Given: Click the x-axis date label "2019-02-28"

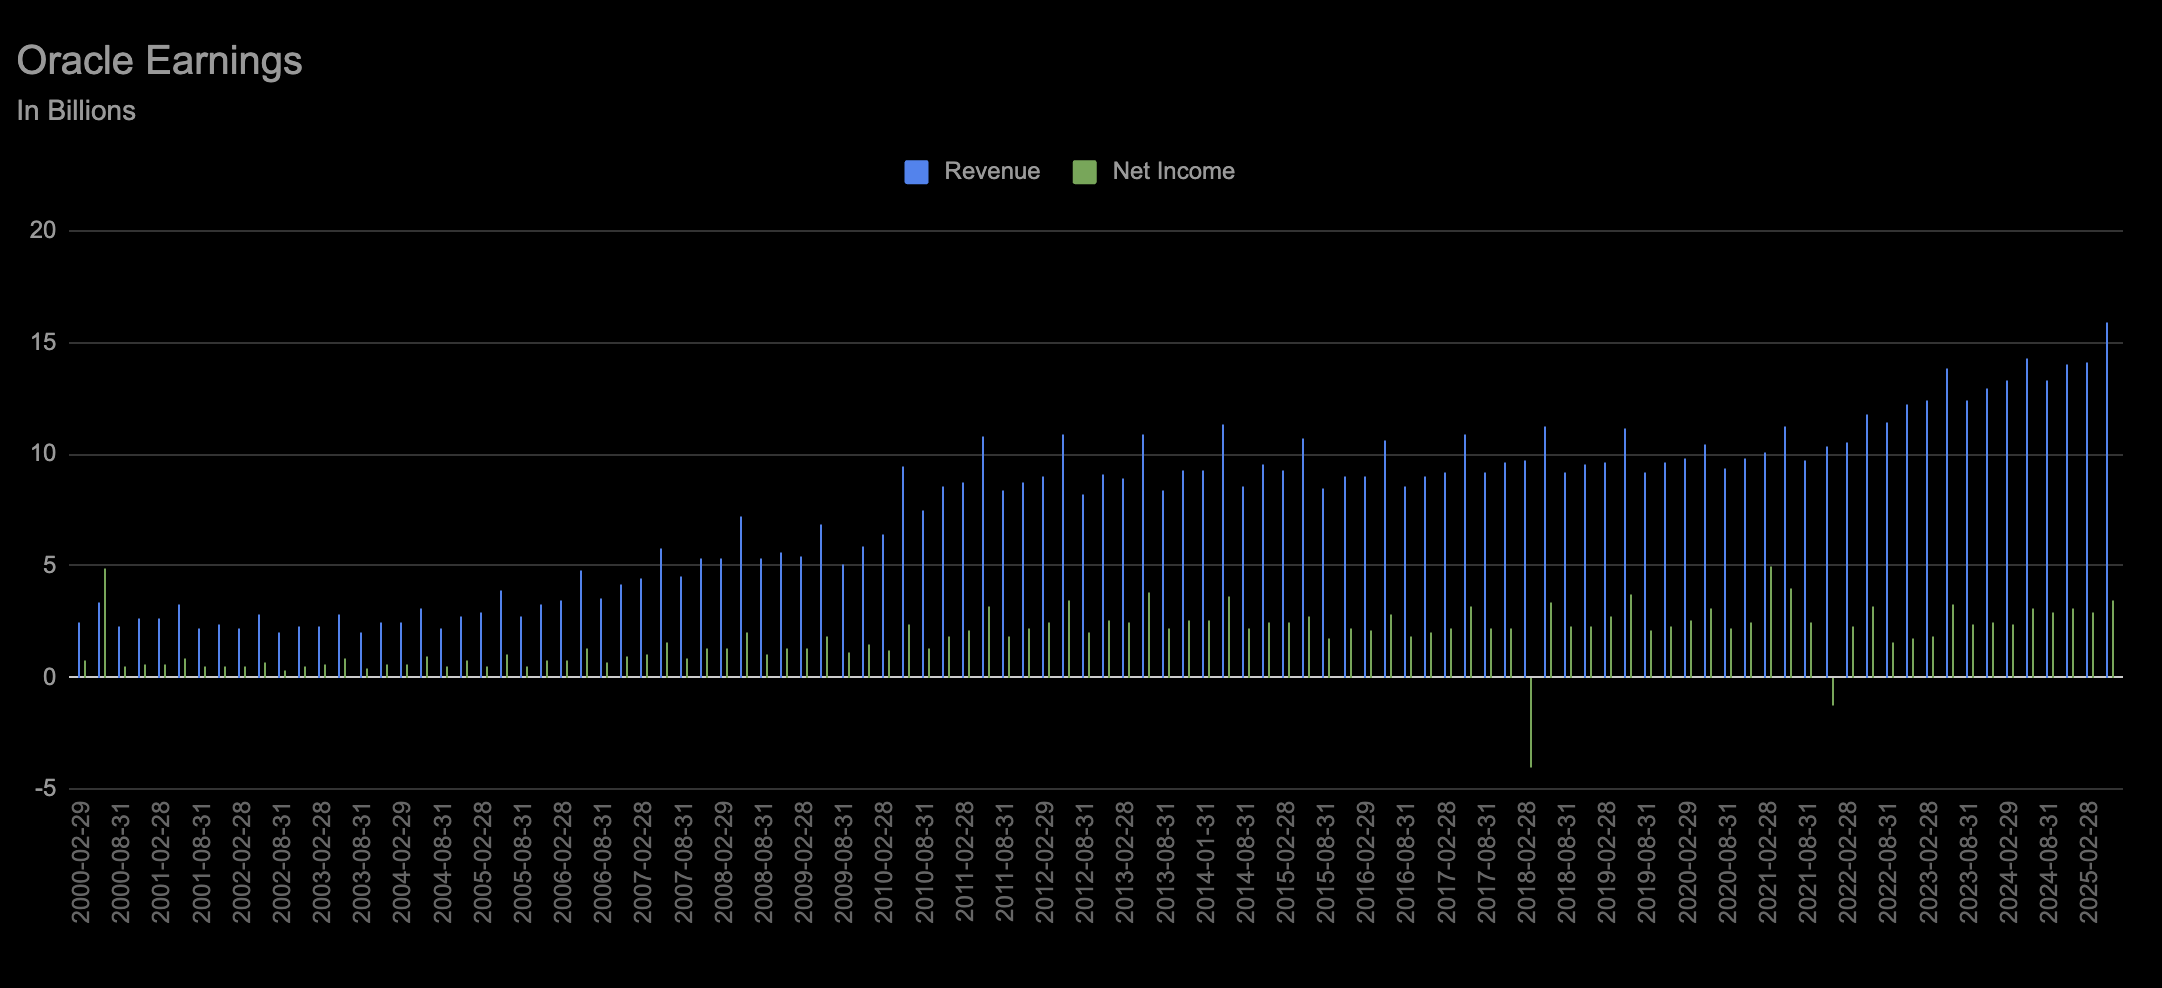Looking at the screenshot, I should pyautogui.click(x=1606, y=862).
